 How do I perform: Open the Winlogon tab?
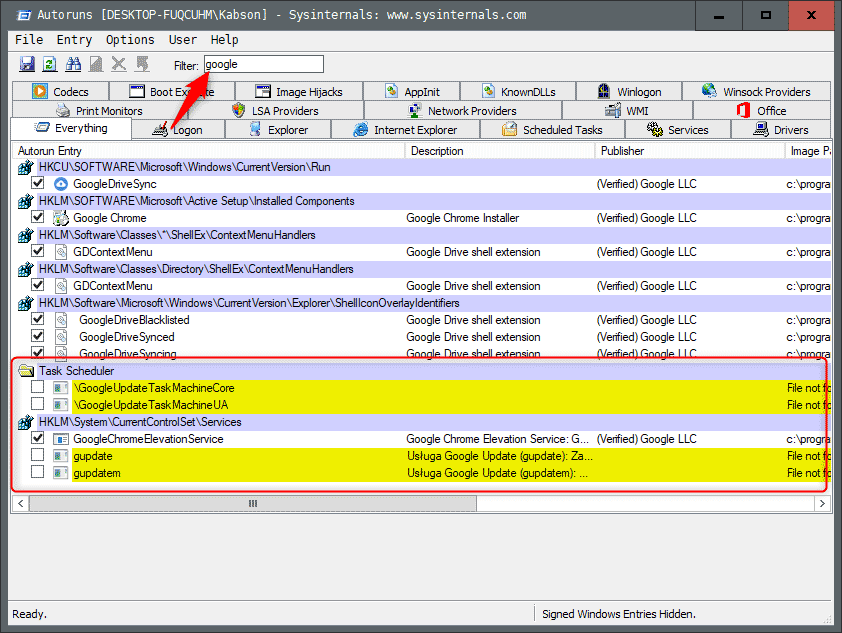pyautogui.click(x=629, y=92)
